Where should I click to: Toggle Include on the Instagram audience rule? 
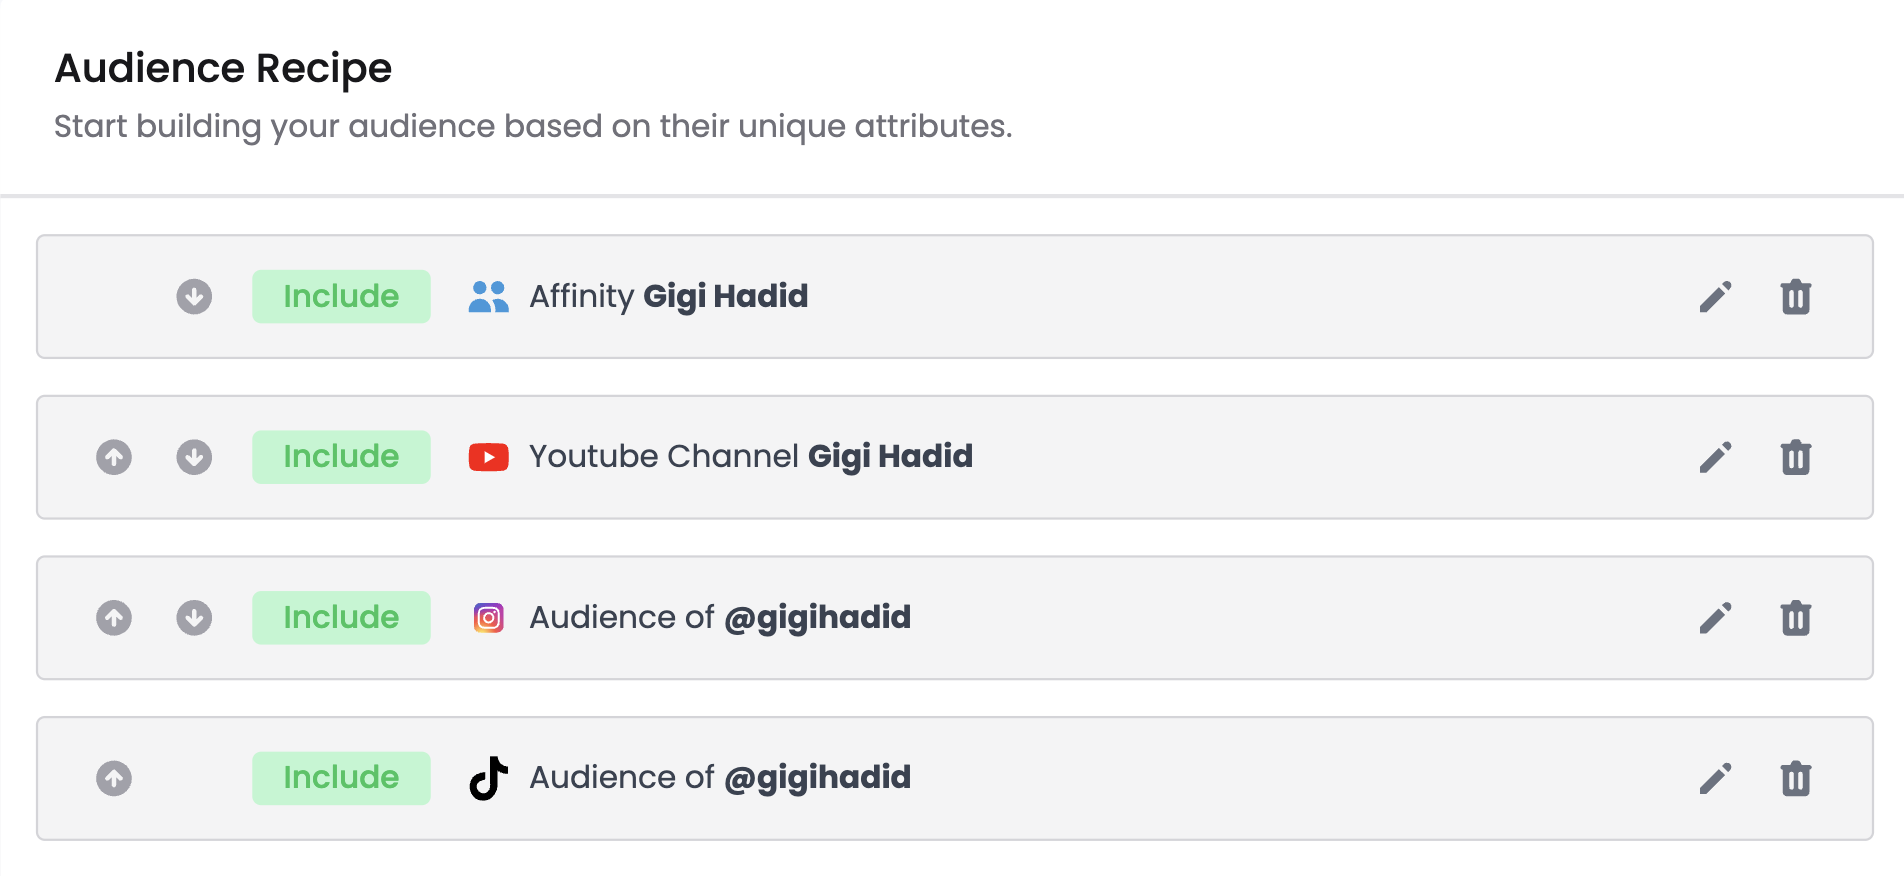(341, 618)
